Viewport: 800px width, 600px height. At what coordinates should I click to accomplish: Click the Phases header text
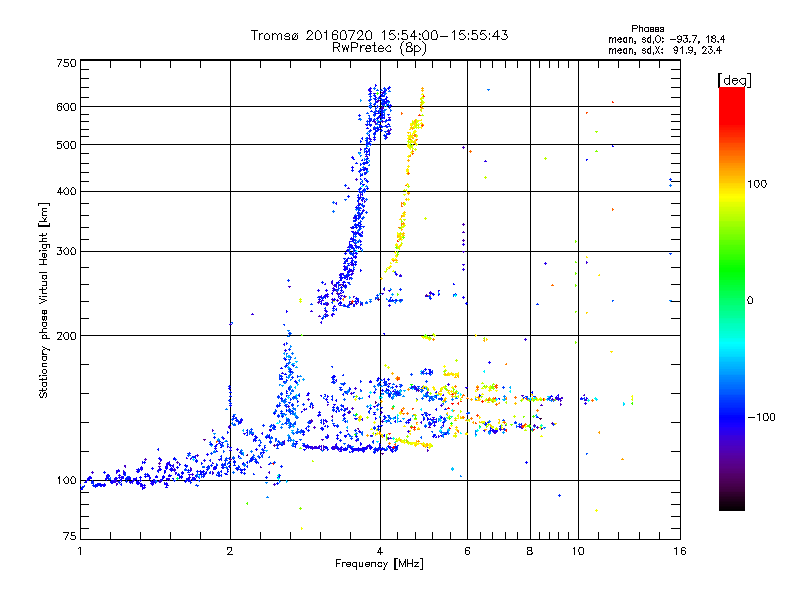tap(647, 29)
